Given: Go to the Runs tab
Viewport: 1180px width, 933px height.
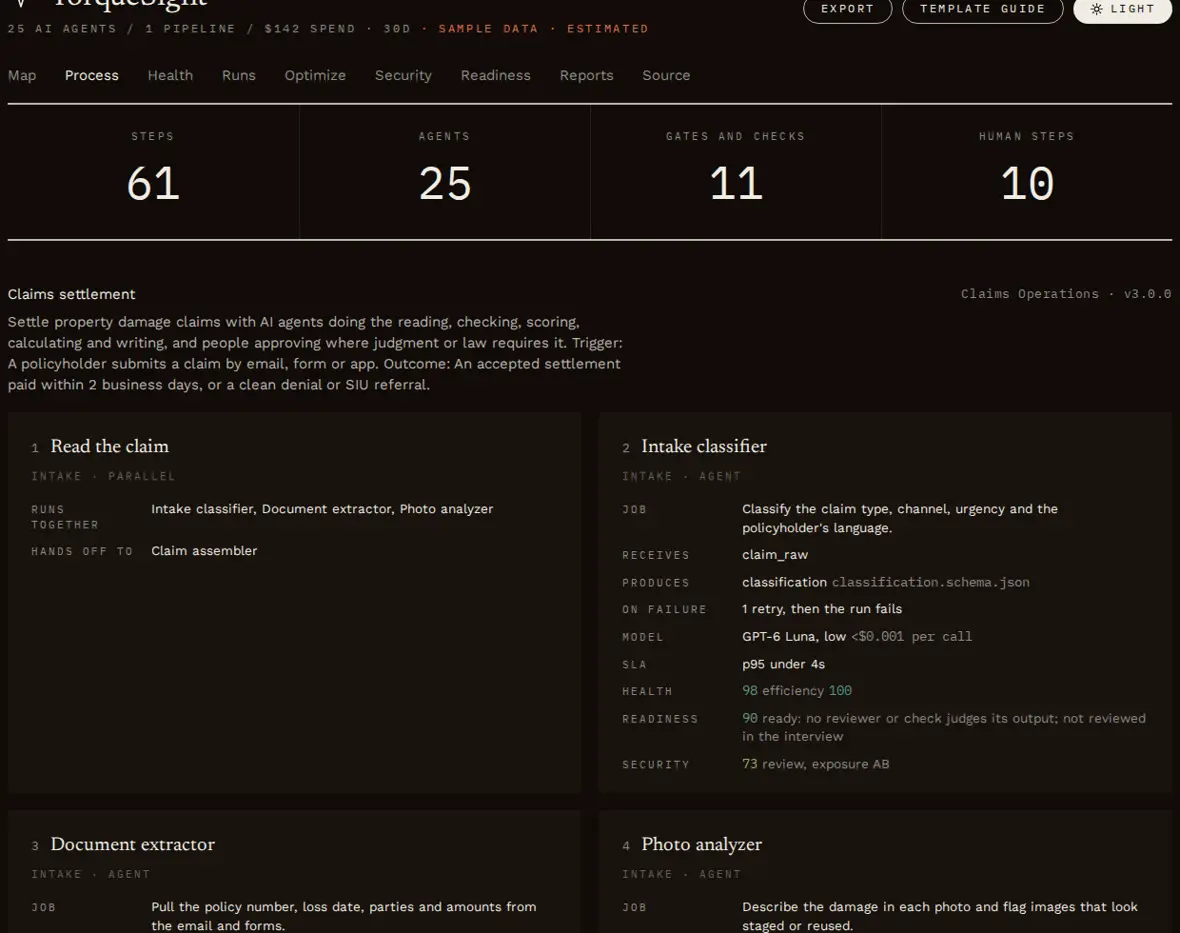Looking at the screenshot, I should [239, 75].
